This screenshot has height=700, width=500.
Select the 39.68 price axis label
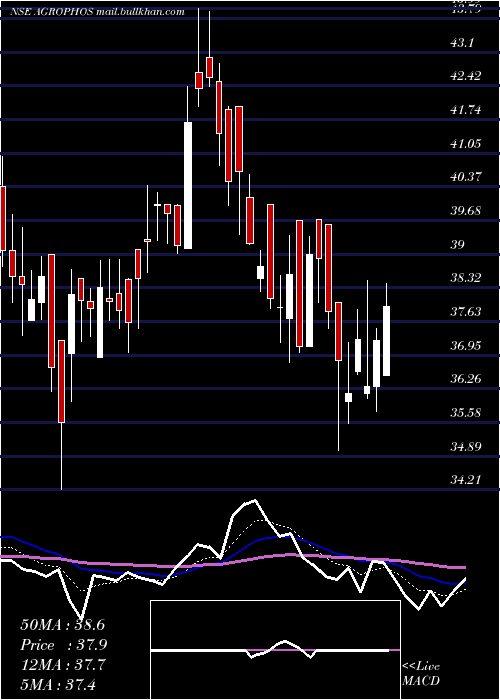466,211
